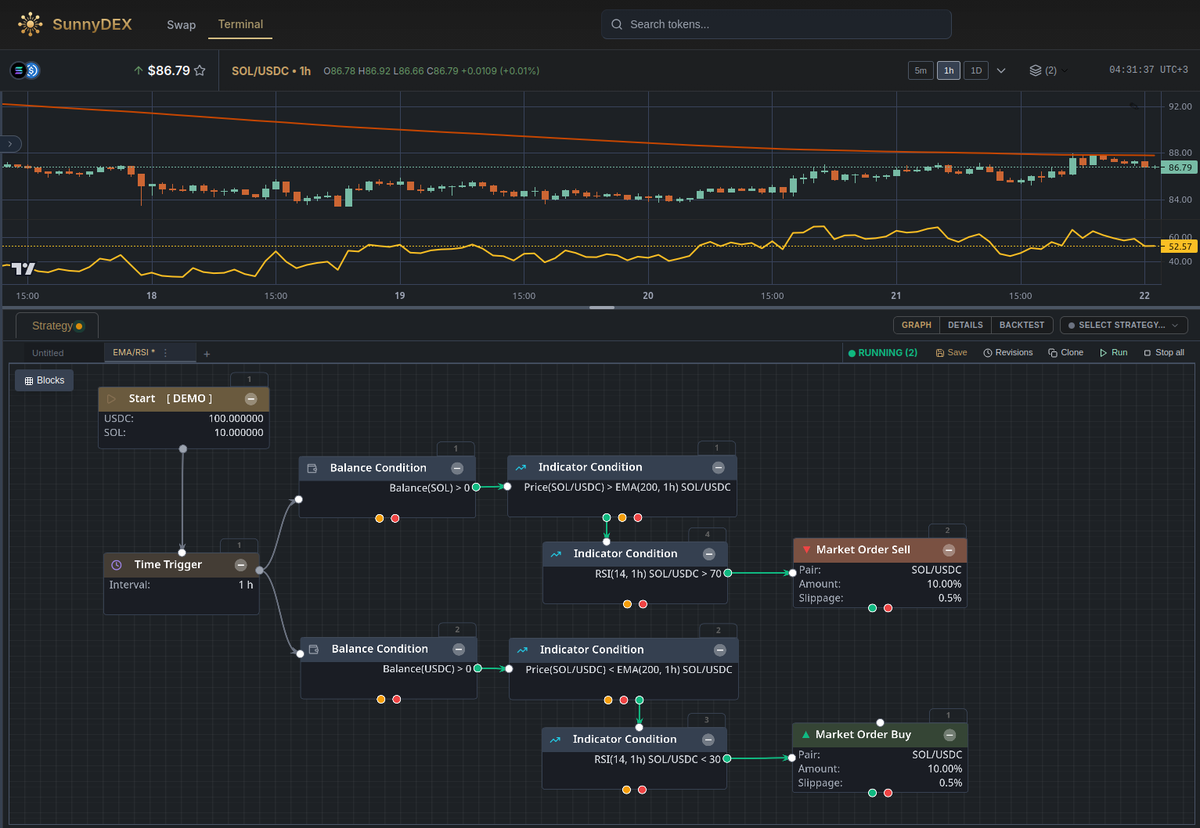Image resolution: width=1200 pixels, height=828 pixels.
Task: Add SOL to favorites with star icon
Action: [200, 71]
